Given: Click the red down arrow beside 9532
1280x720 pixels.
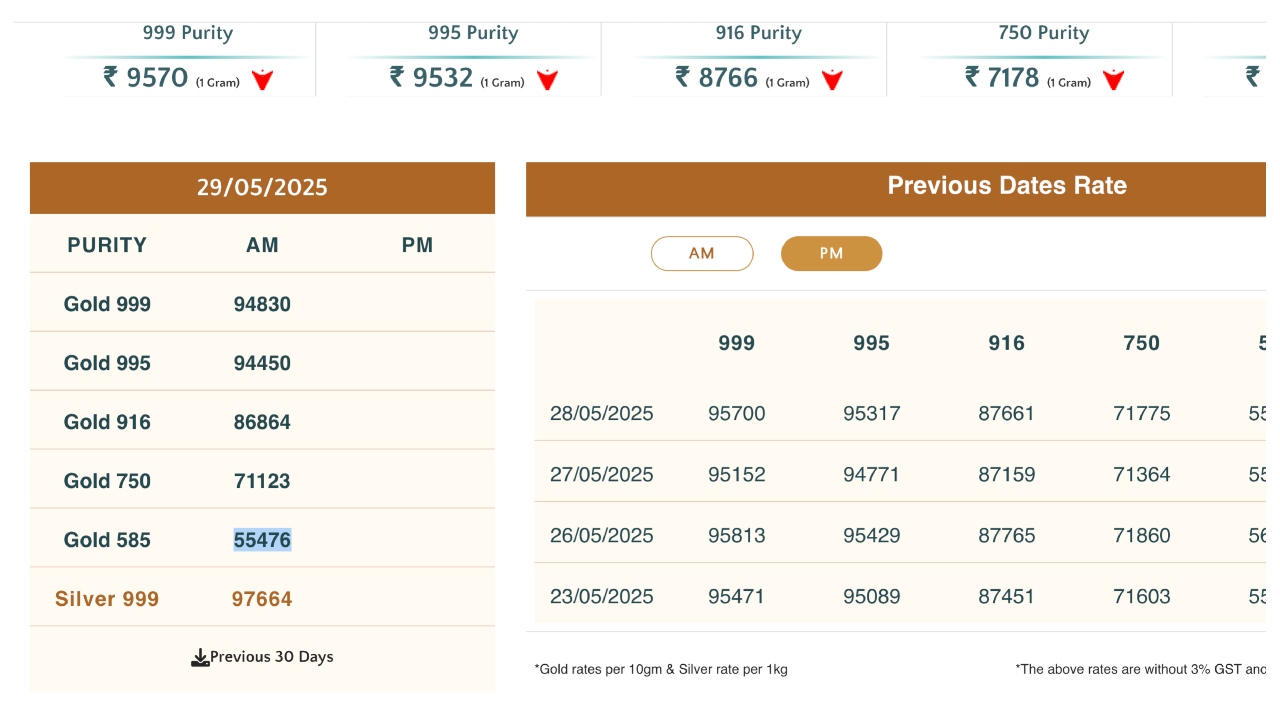Looking at the screenshot, I should click(547, 80).
